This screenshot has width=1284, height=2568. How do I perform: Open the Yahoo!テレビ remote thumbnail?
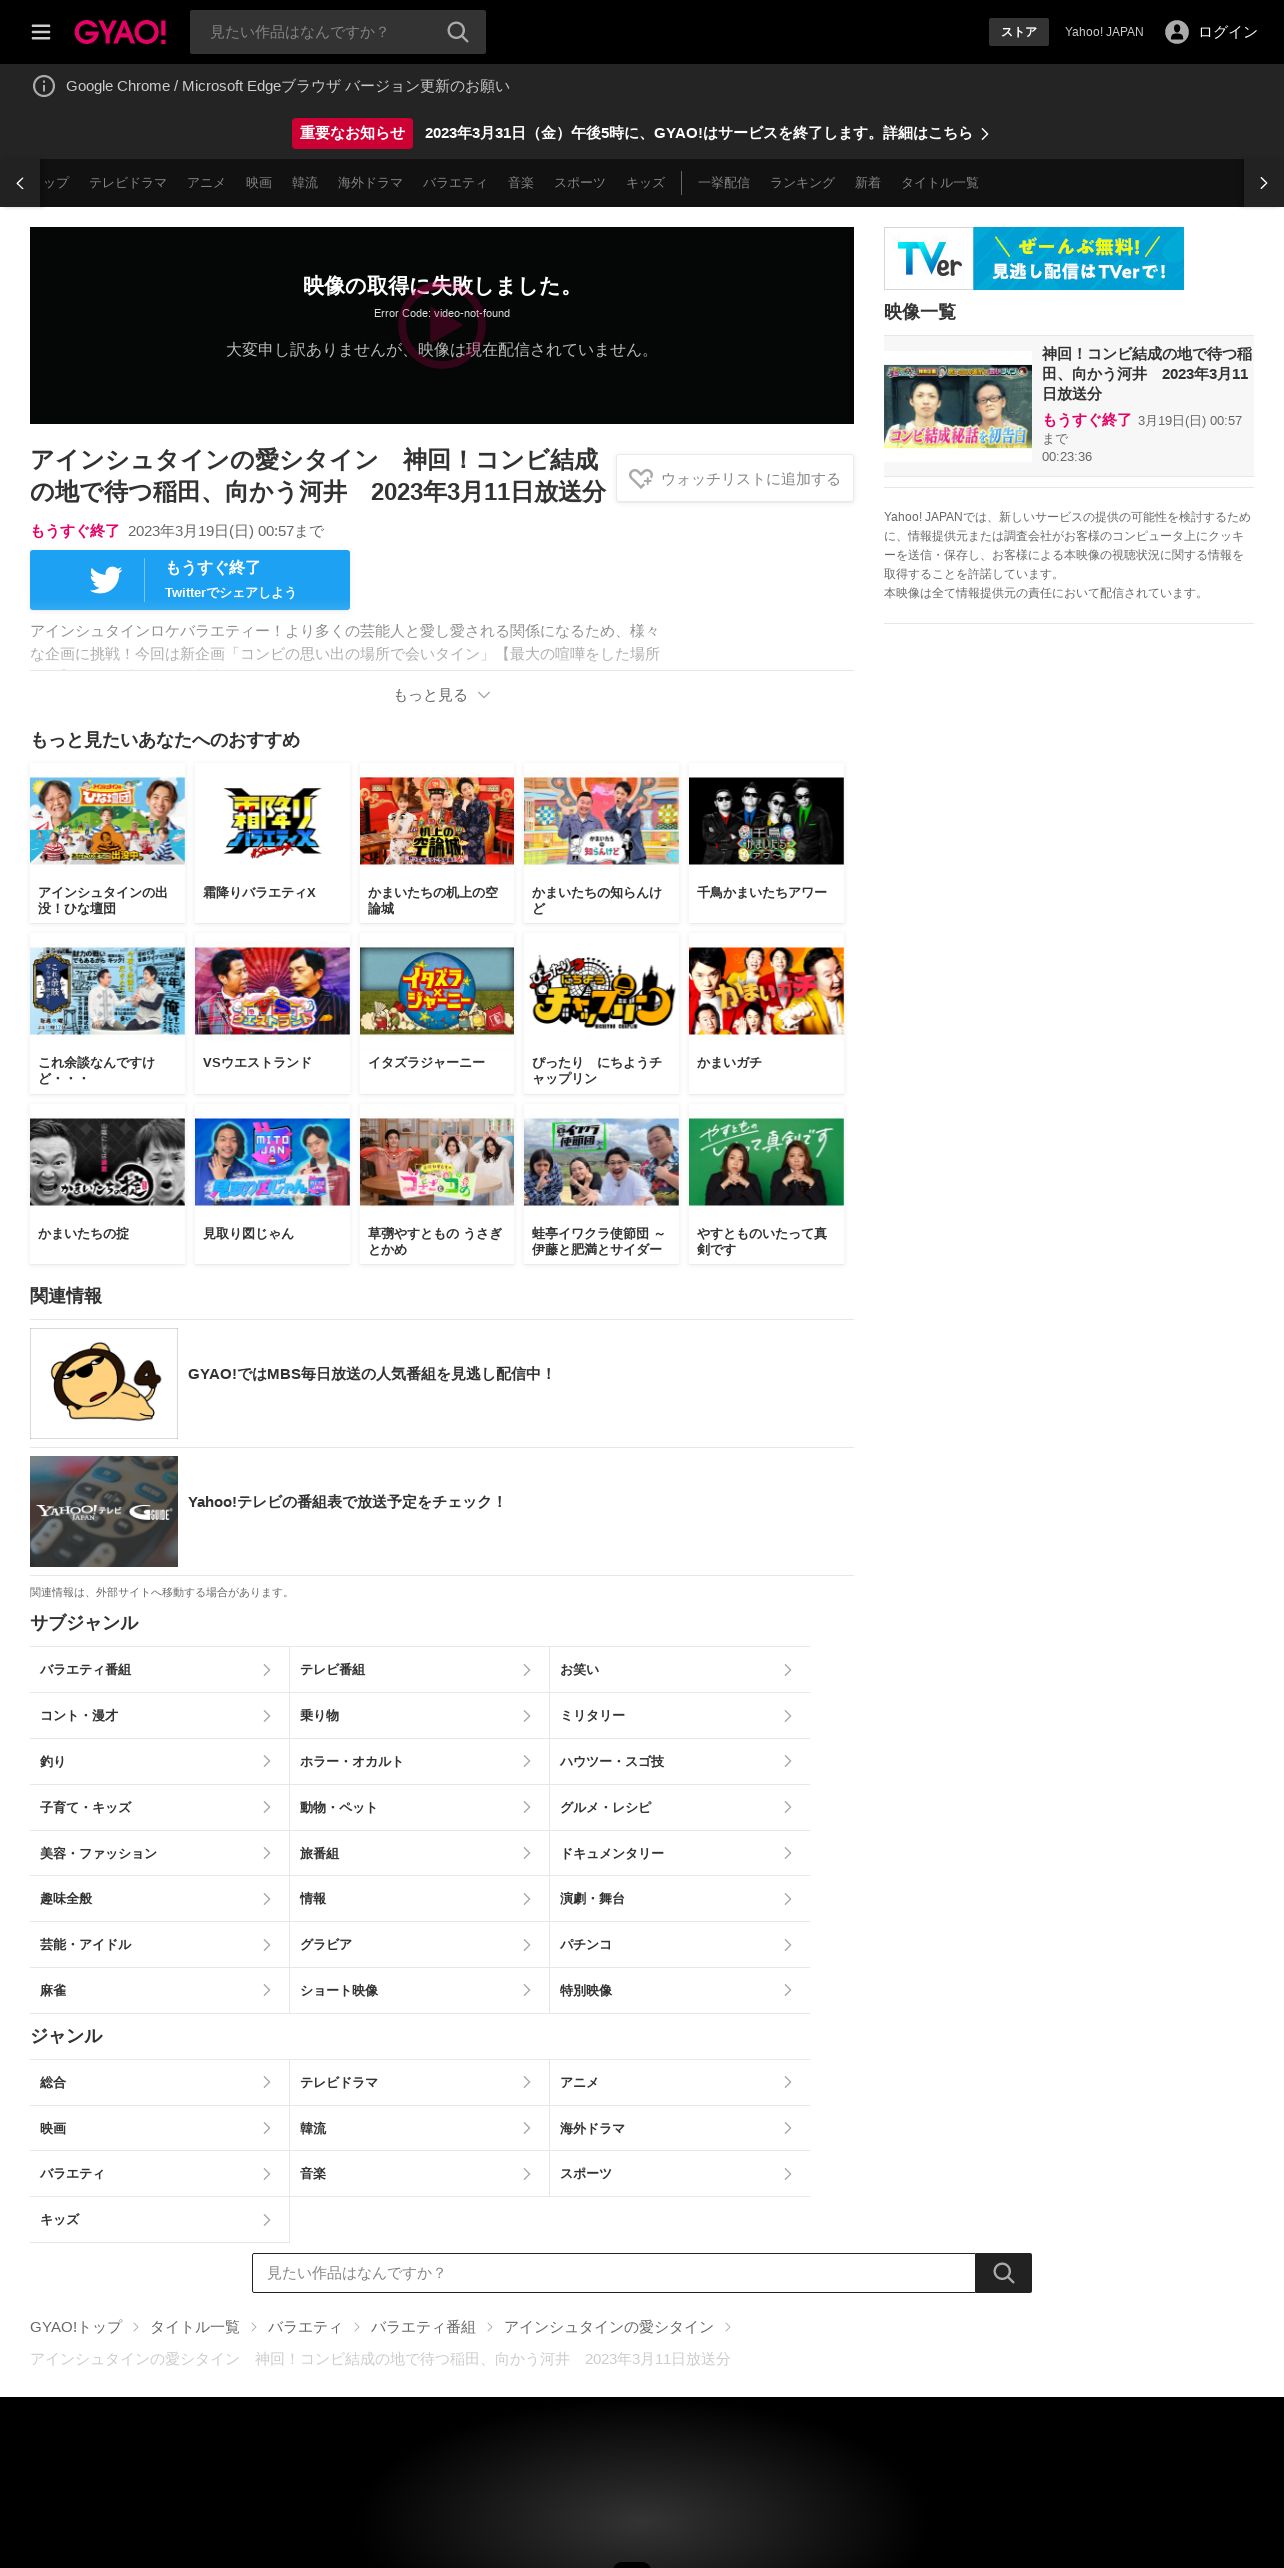click(104, 1511)
